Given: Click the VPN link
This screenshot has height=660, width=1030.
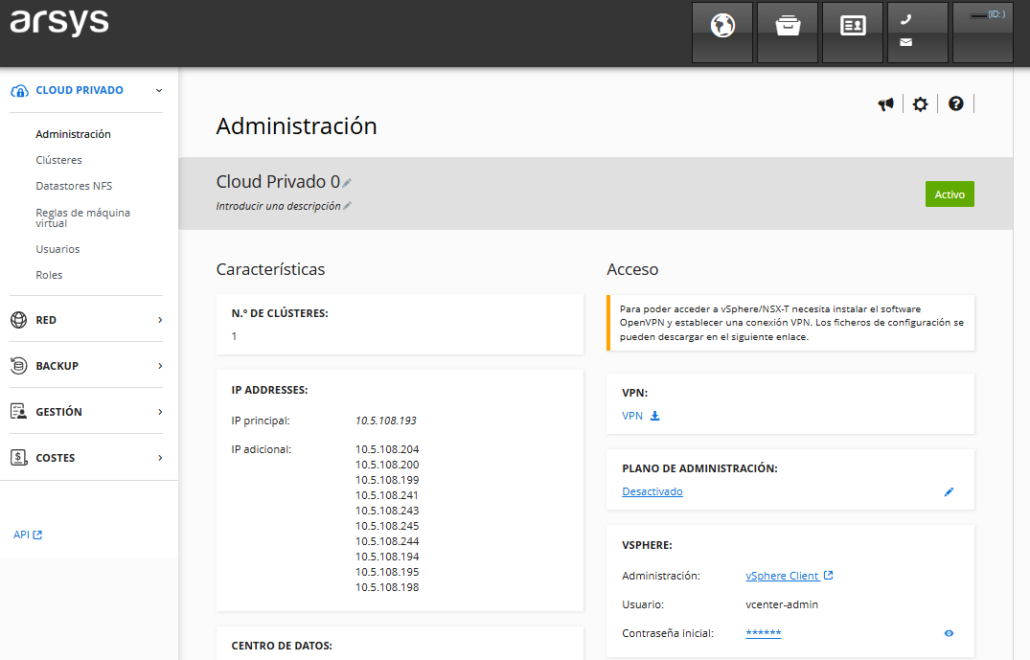Looking at the screenshot, I should (x=633, y=416).
